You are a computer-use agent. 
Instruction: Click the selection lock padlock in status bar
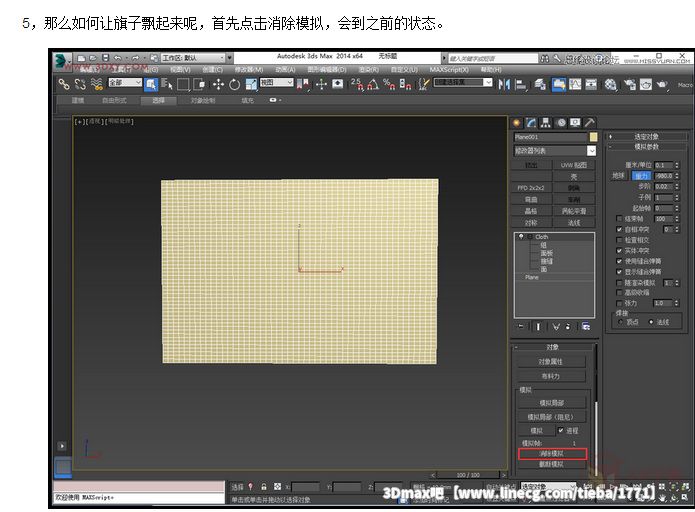pos(264,487)
